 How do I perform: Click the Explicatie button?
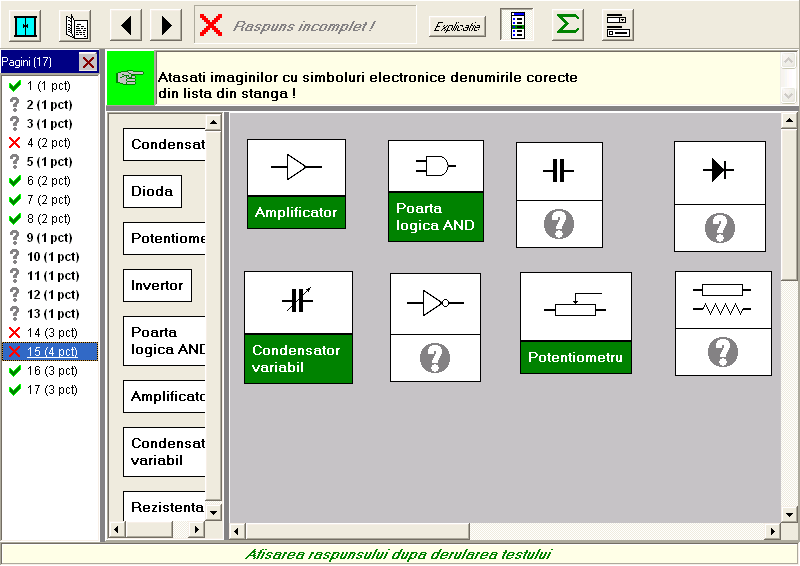pyautogui.click(x=457, y=27)
